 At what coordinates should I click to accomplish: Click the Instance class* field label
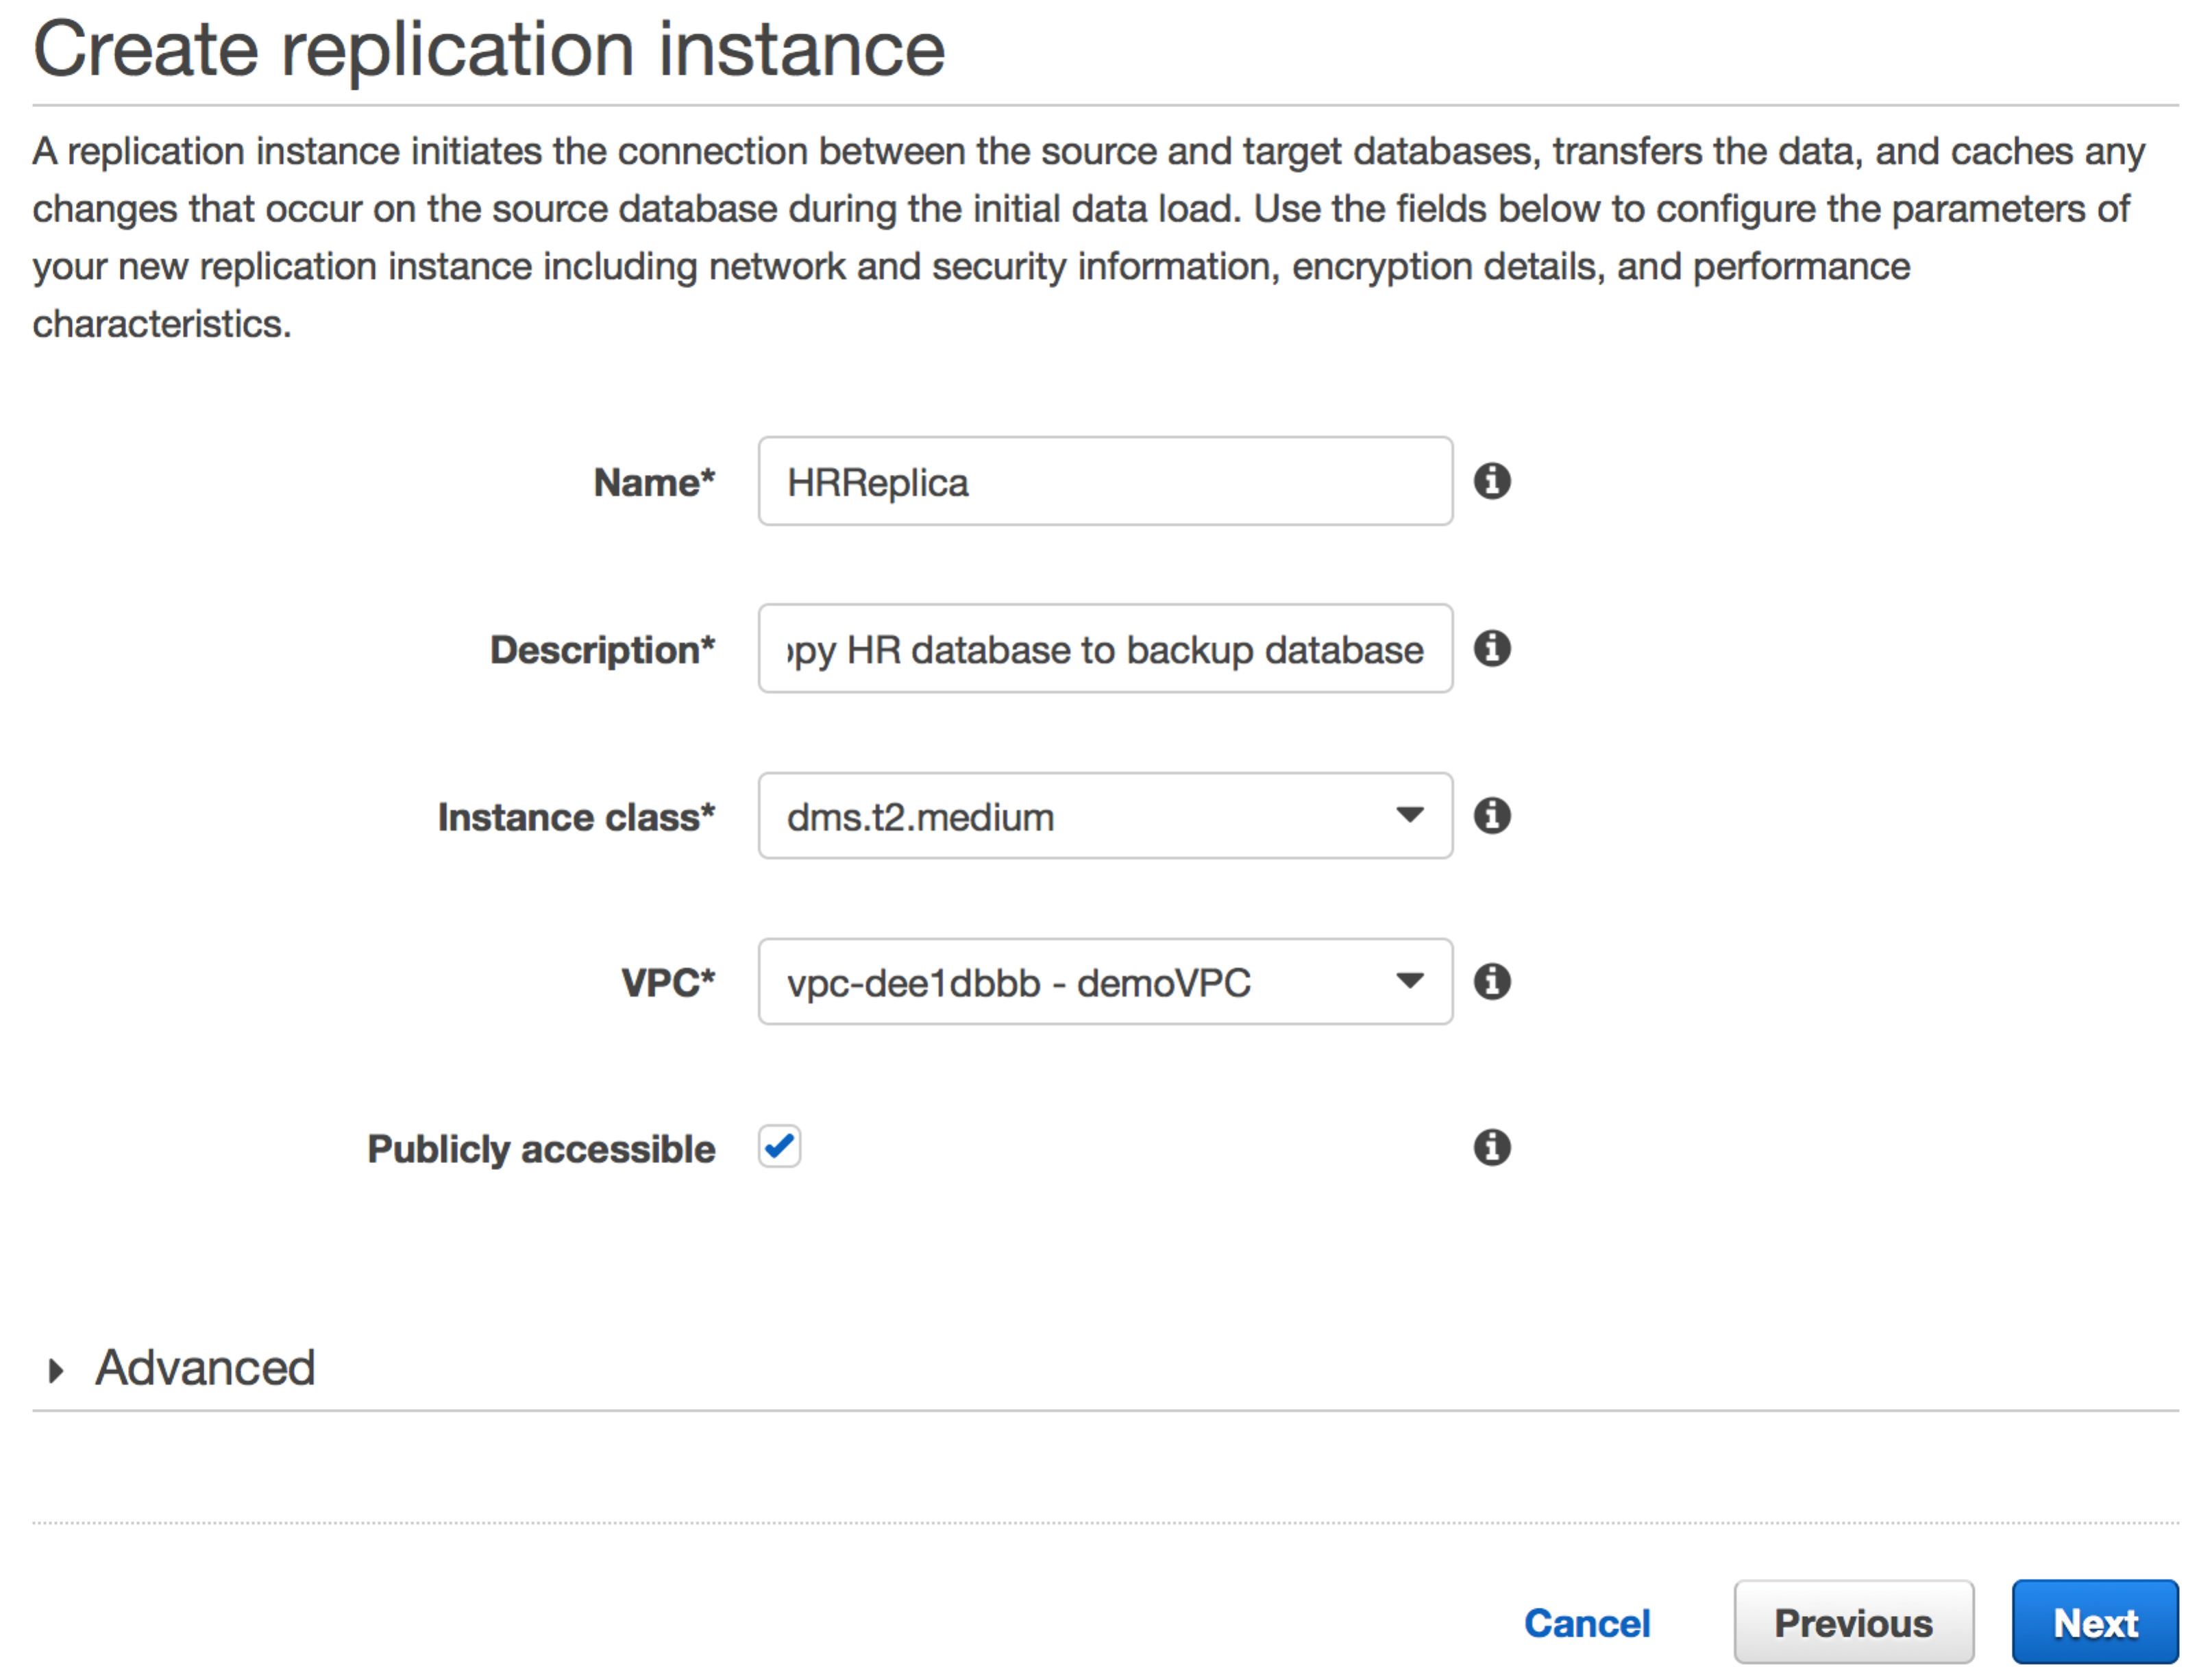point(576,817)
